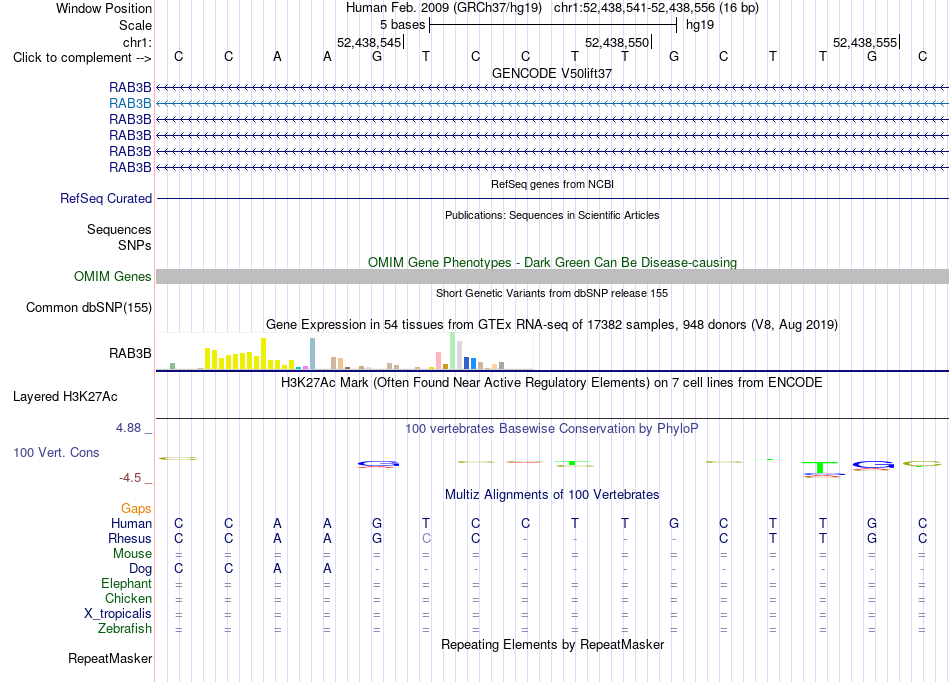The image size is (950, 682).
Task: Click the 5 bases scale bar
Action: click(553, 25)
